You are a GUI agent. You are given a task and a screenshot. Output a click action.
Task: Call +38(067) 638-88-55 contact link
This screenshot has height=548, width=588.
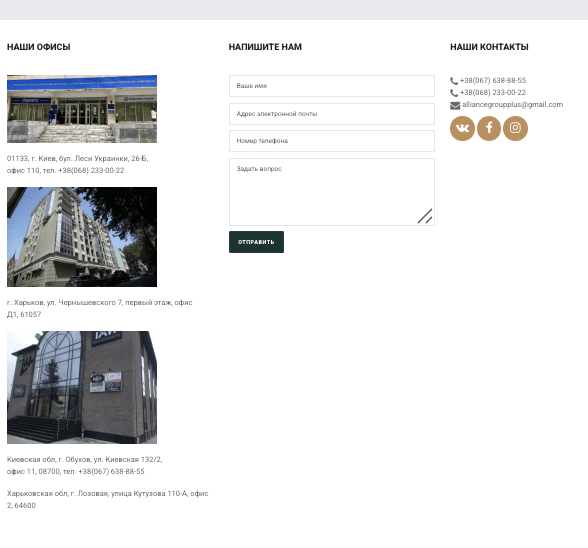point(493,80)
